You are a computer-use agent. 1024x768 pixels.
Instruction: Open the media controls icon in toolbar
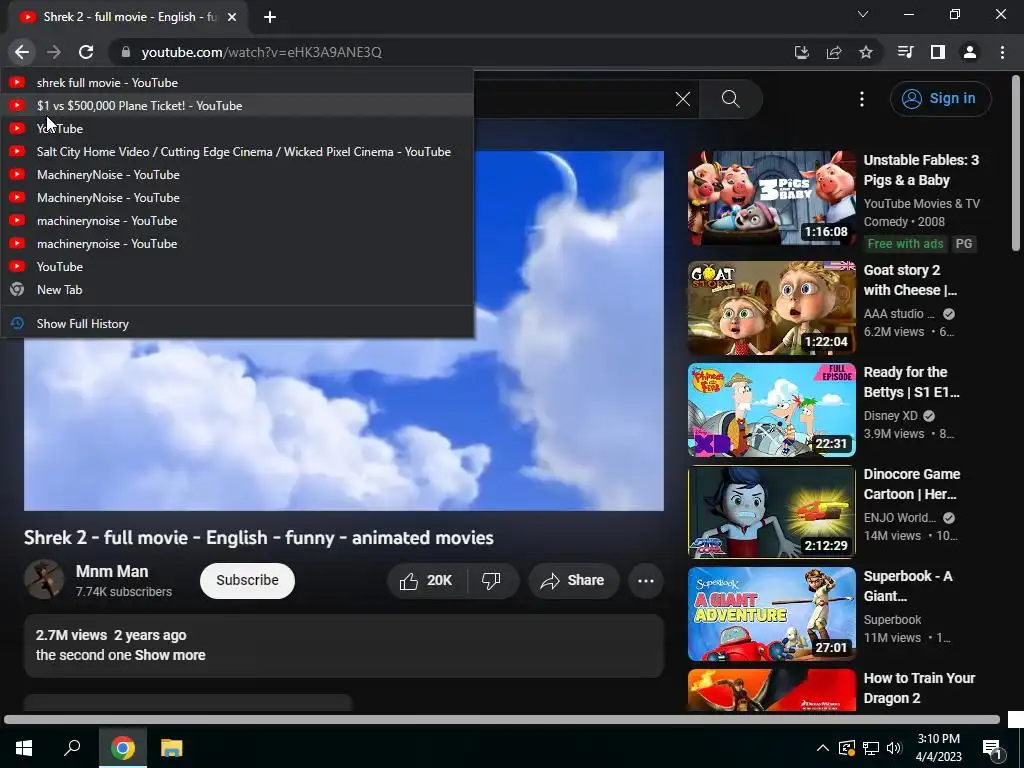coord(905,52)
